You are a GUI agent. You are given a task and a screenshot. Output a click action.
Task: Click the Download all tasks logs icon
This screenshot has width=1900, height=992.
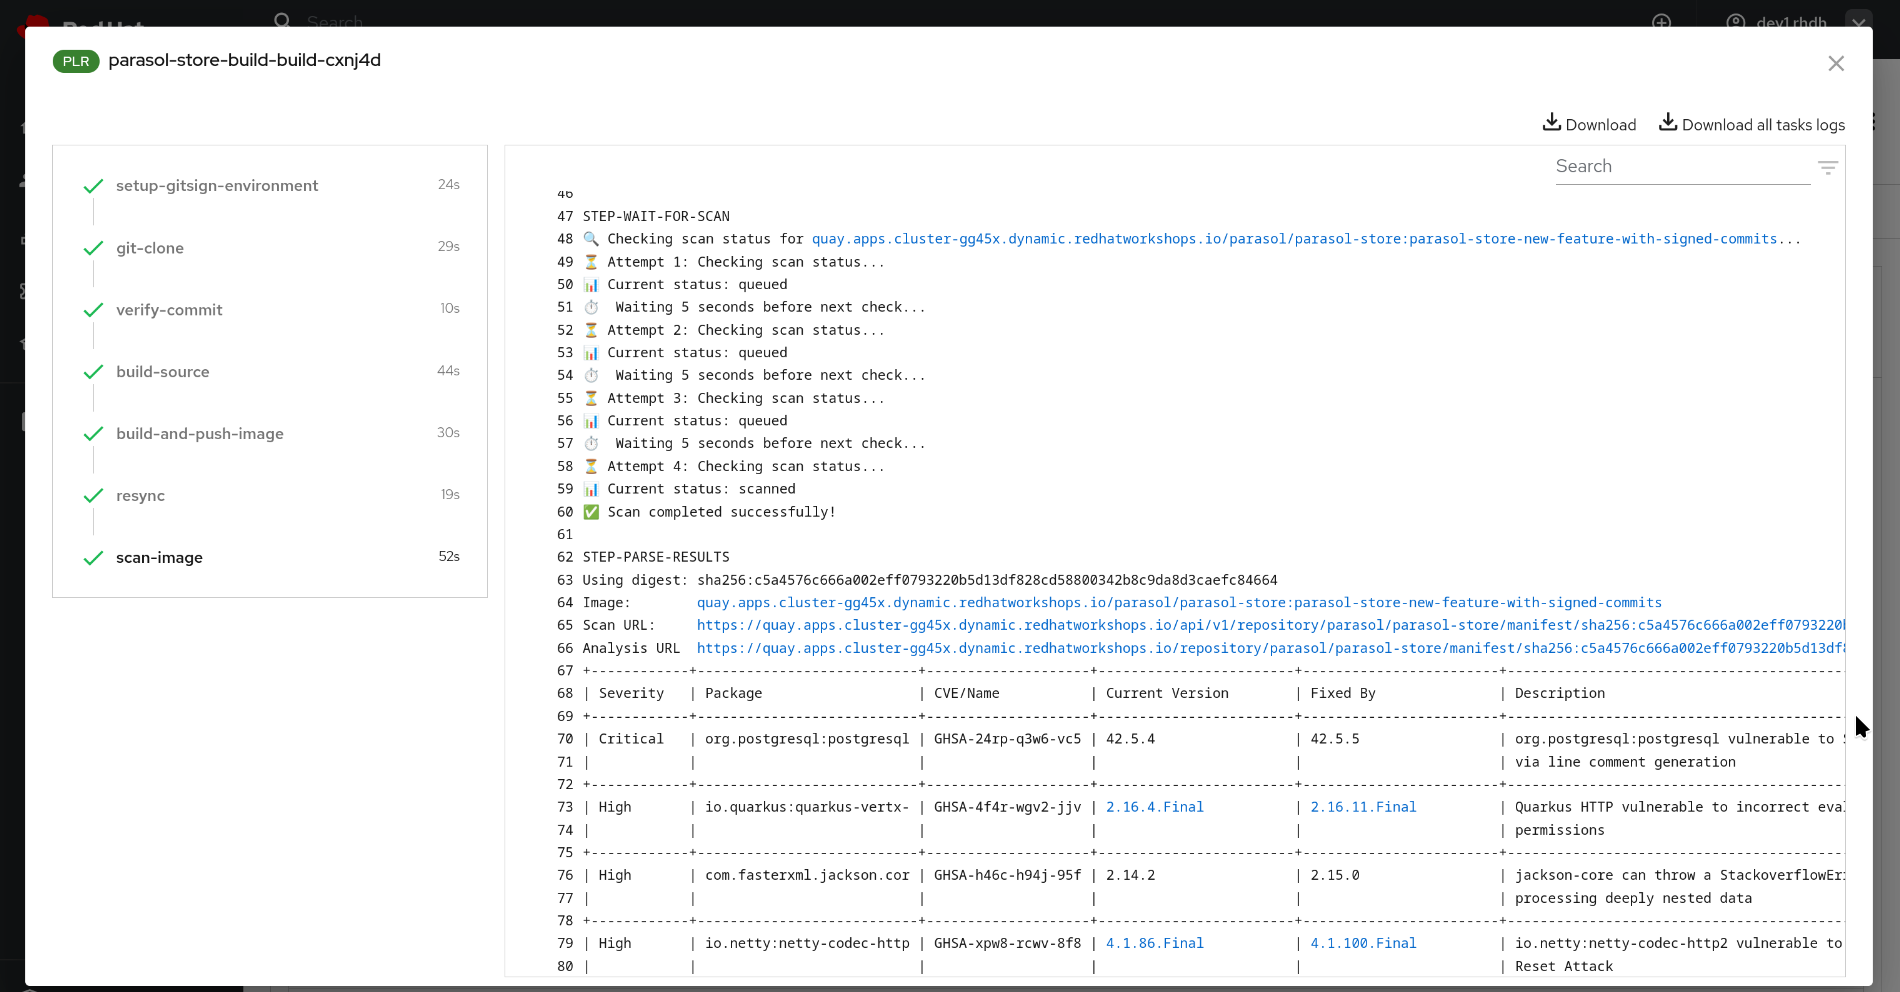tap(1667, 122)
